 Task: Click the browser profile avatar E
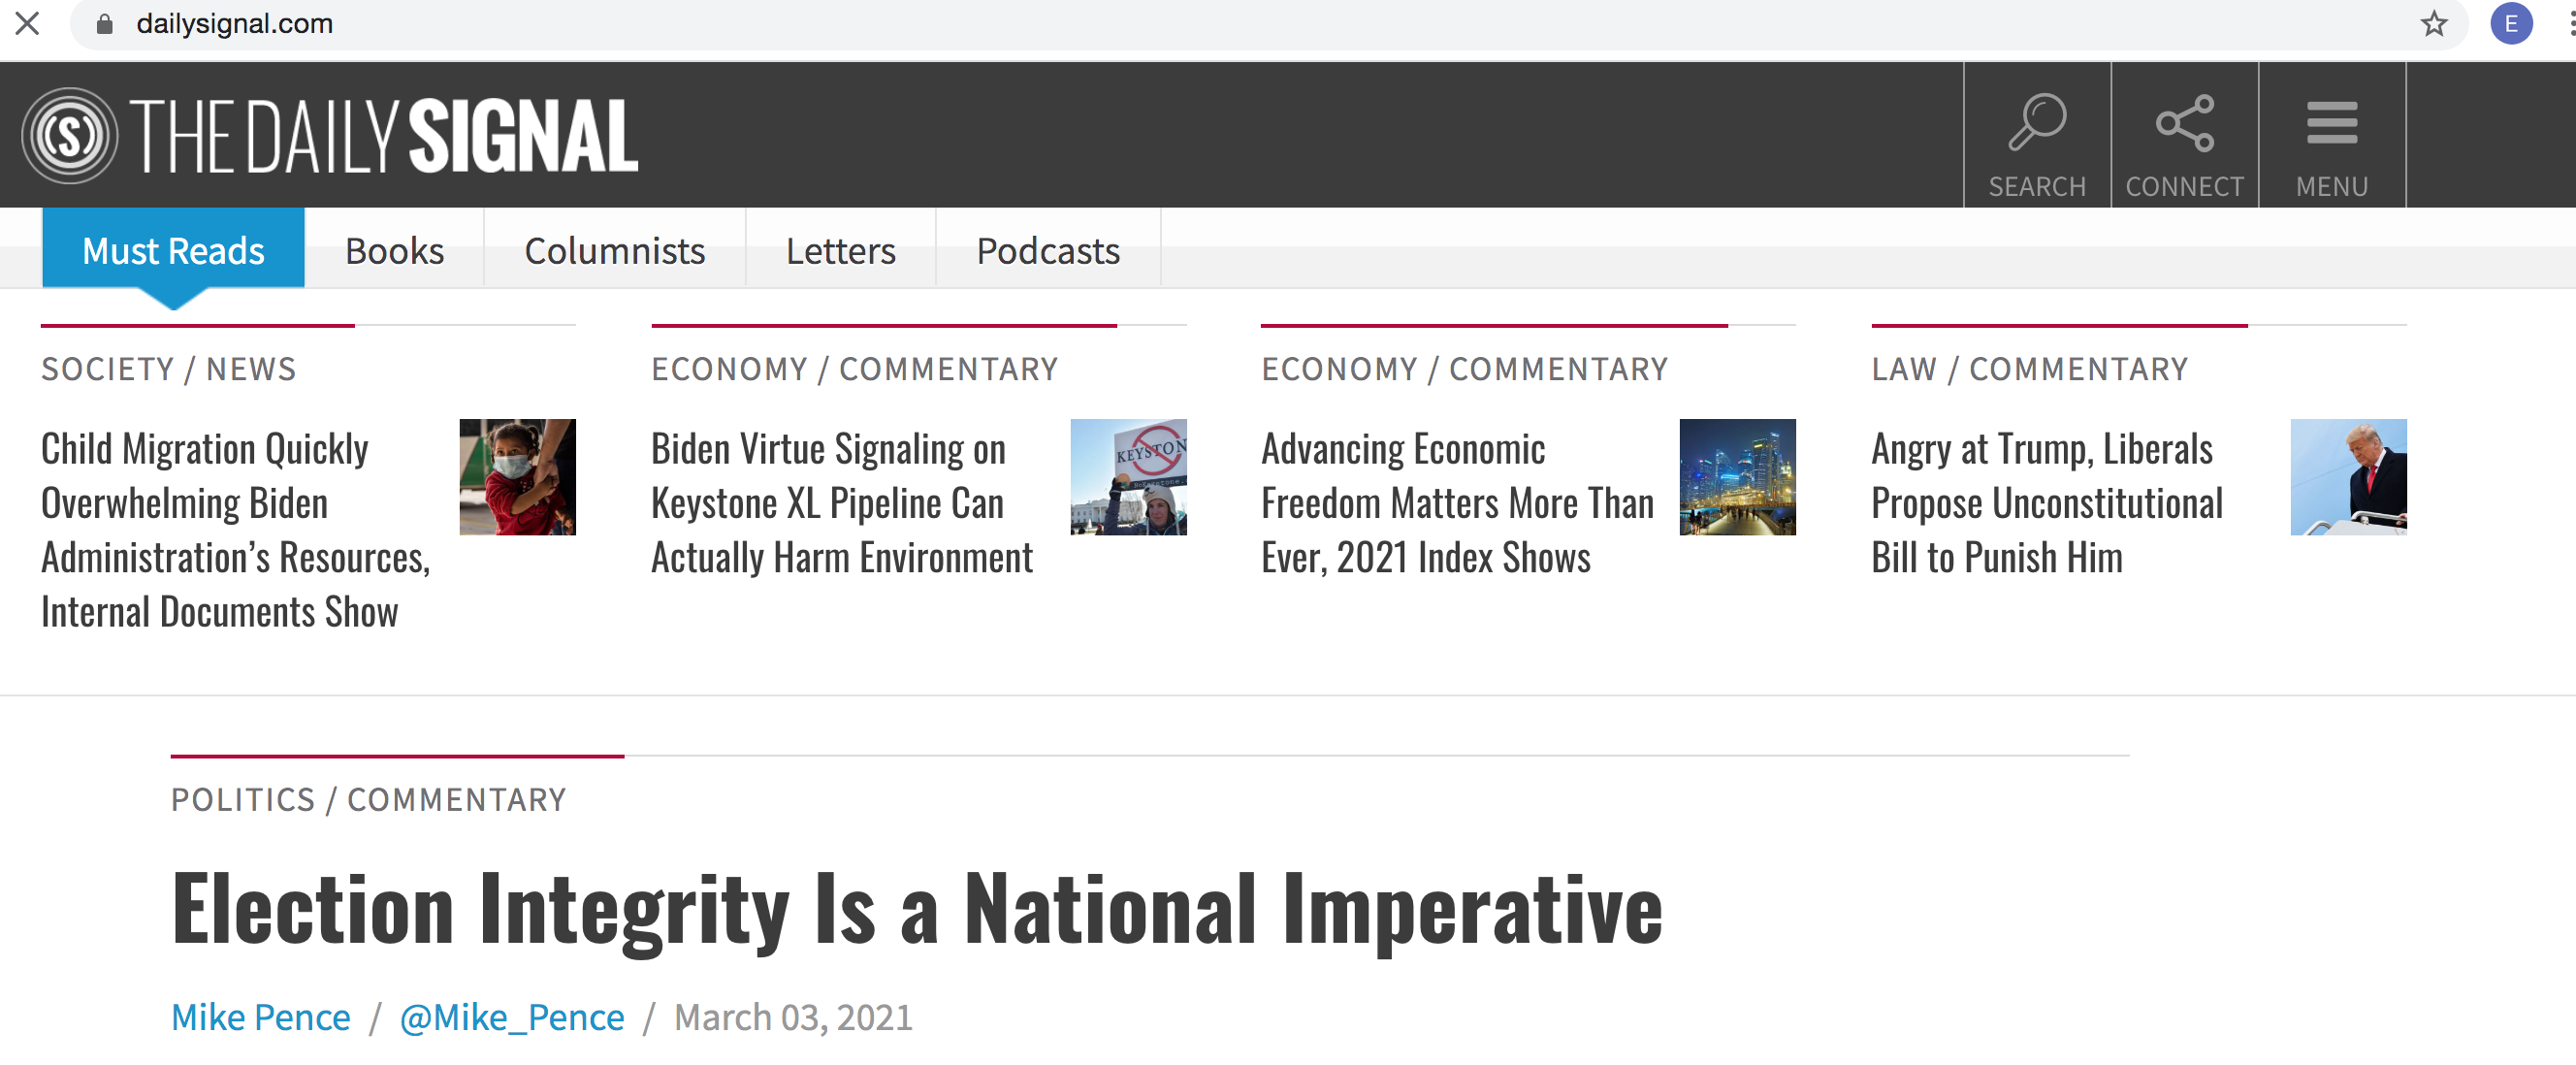pyautogui.click(x=2510, y=24)
